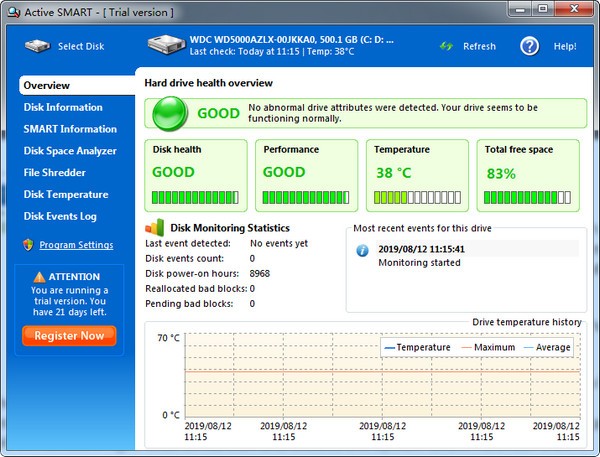Viewport: 600px width, 457px height.
Task: Click the info icon beside Monitoring started event
Action: click(362, 250)
